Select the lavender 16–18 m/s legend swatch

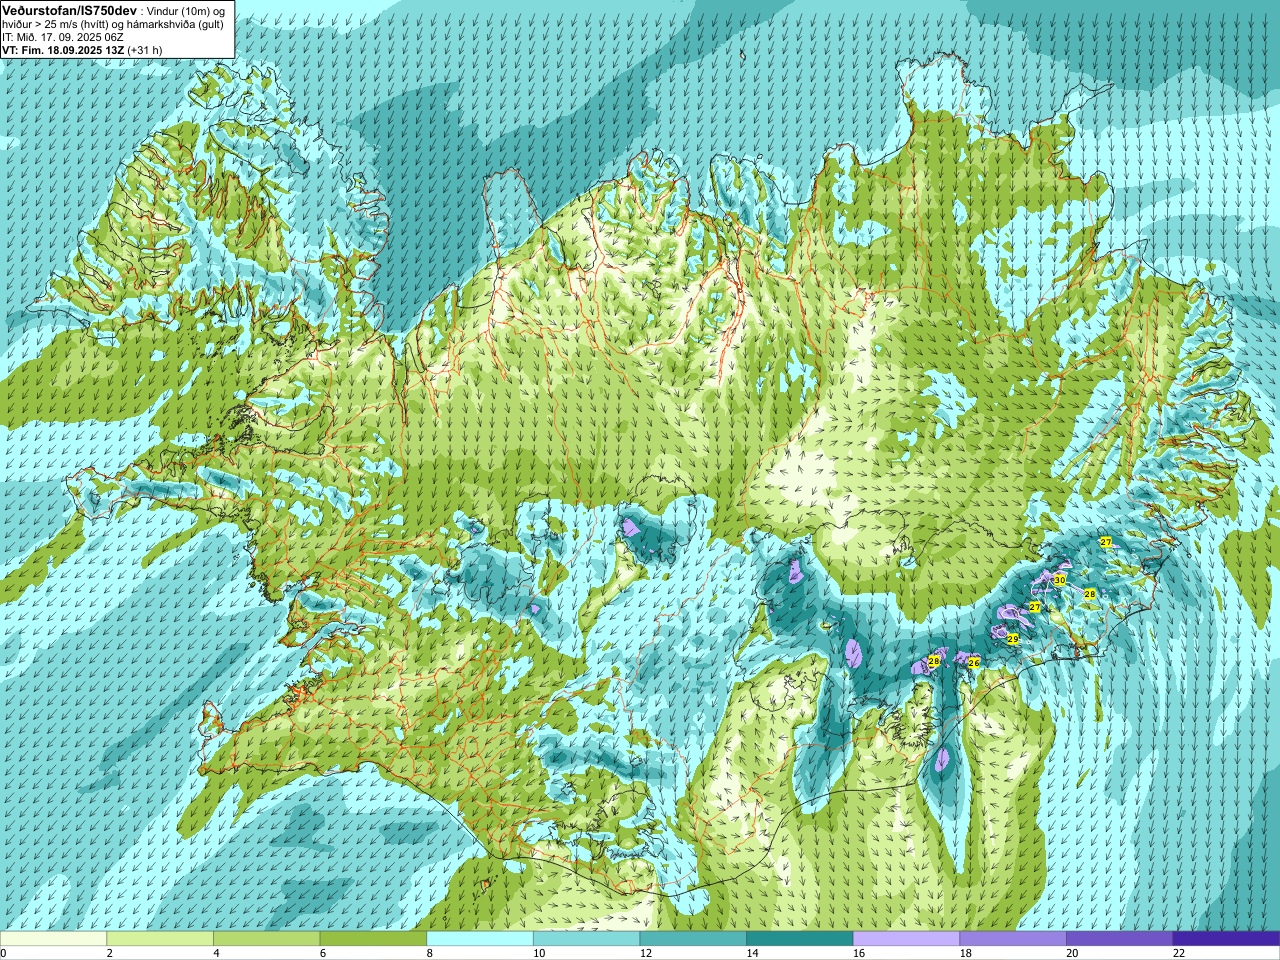tap(906, 939)
